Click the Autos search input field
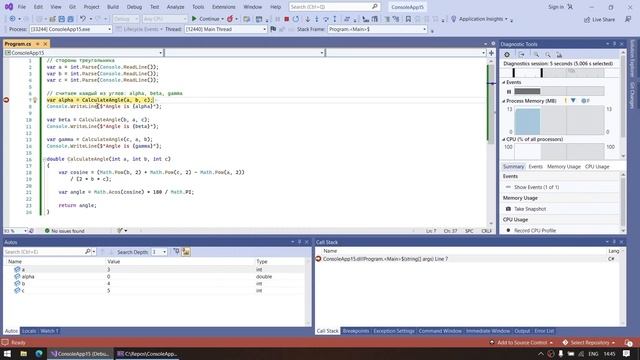 click(x=44, y=252)
